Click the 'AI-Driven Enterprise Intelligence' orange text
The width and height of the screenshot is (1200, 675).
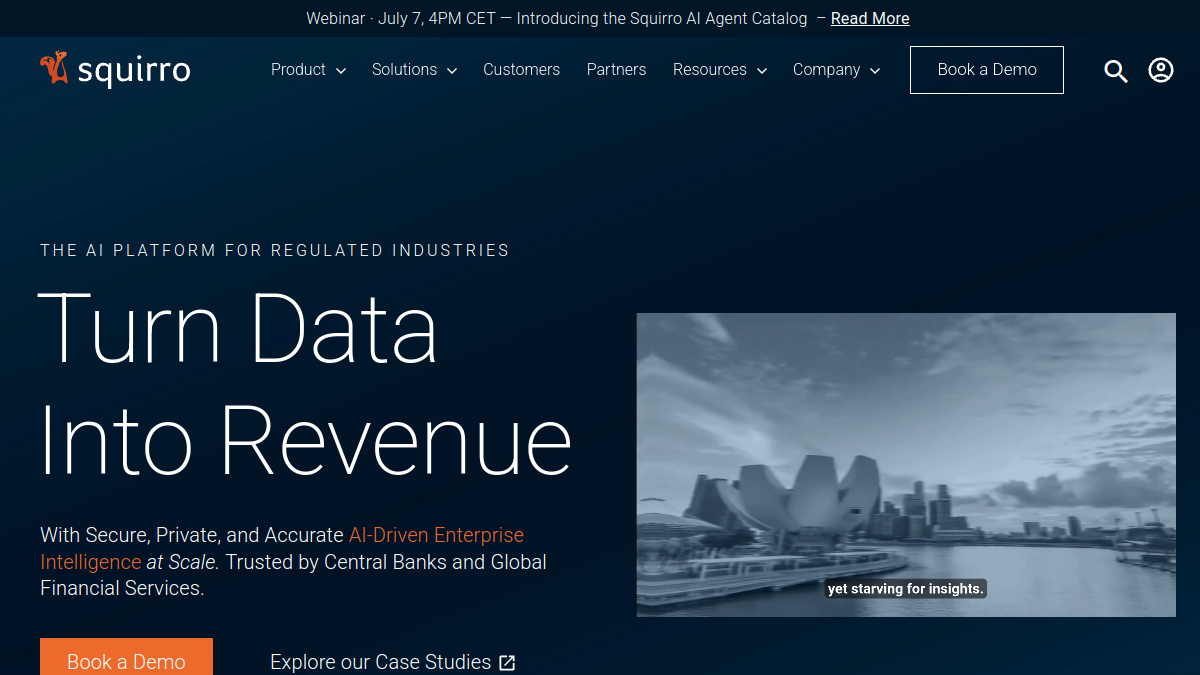282,548
